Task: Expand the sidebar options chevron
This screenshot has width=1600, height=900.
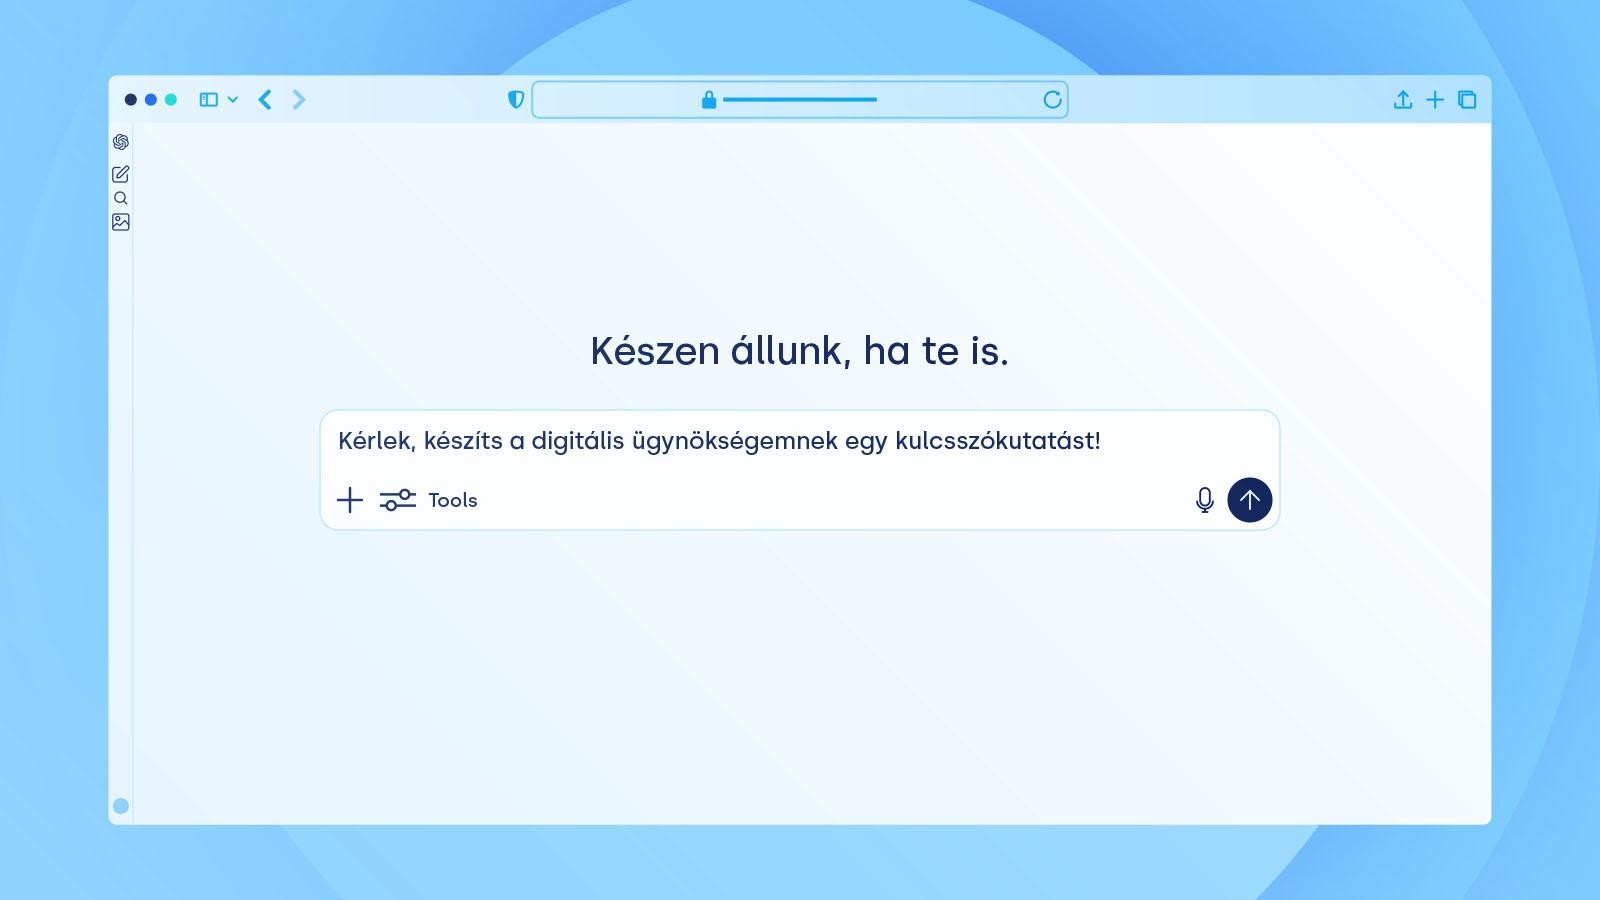Action: tap(233, 100)
